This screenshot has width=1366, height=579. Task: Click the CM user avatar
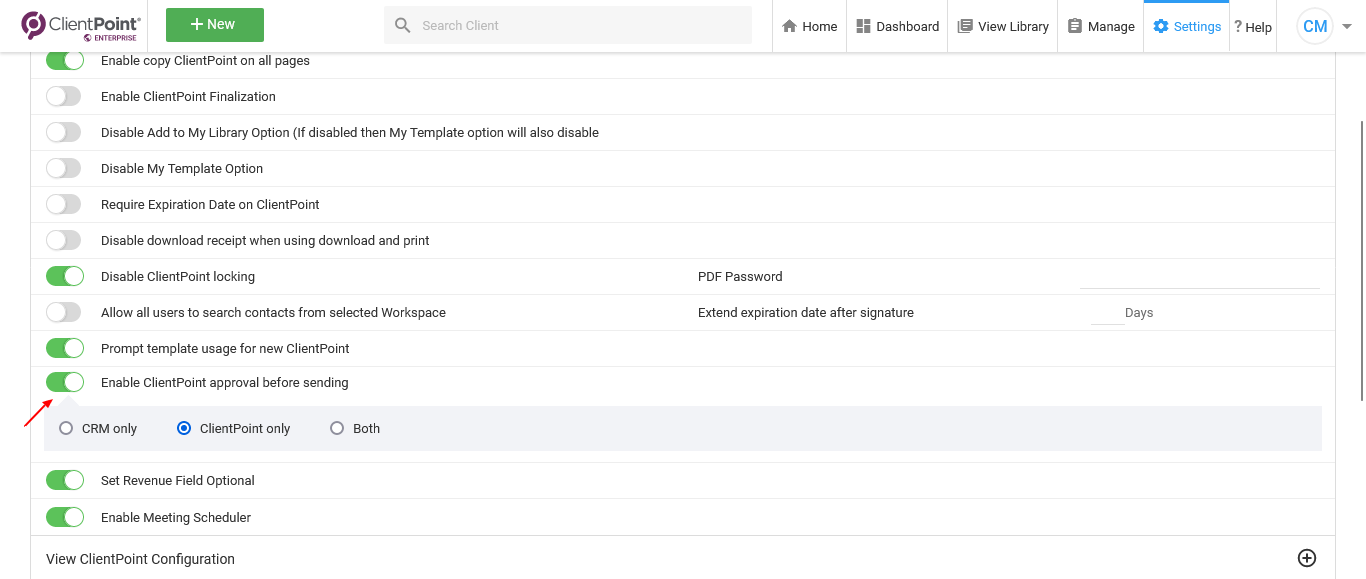point(1315,26)
